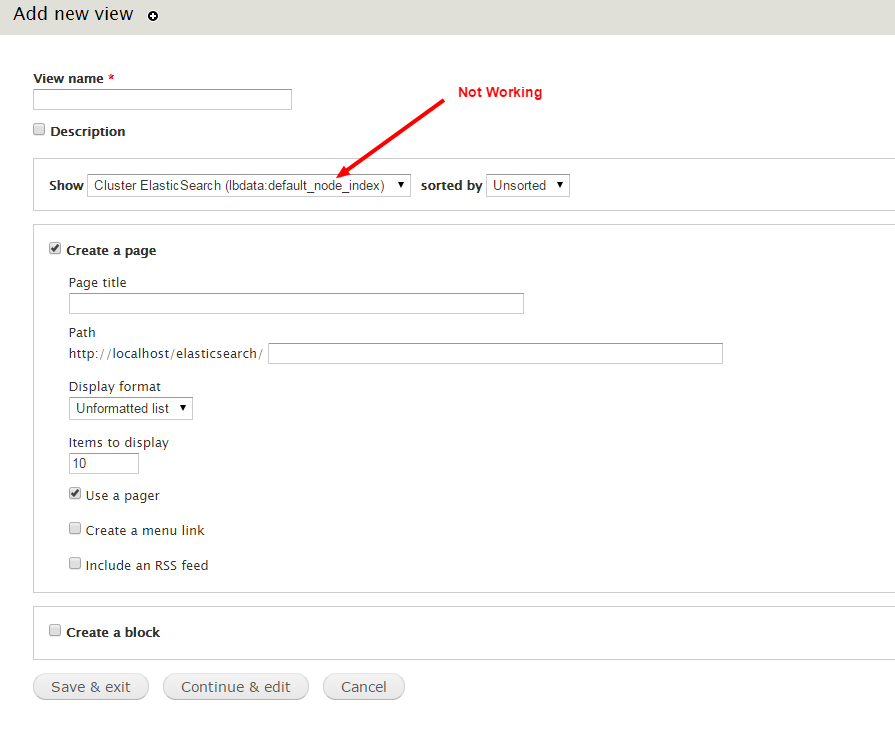Screen dimensions: 895x734
Task: Open the Show Cluster ElasticSearch dropdown
Action: pos(248,185)
